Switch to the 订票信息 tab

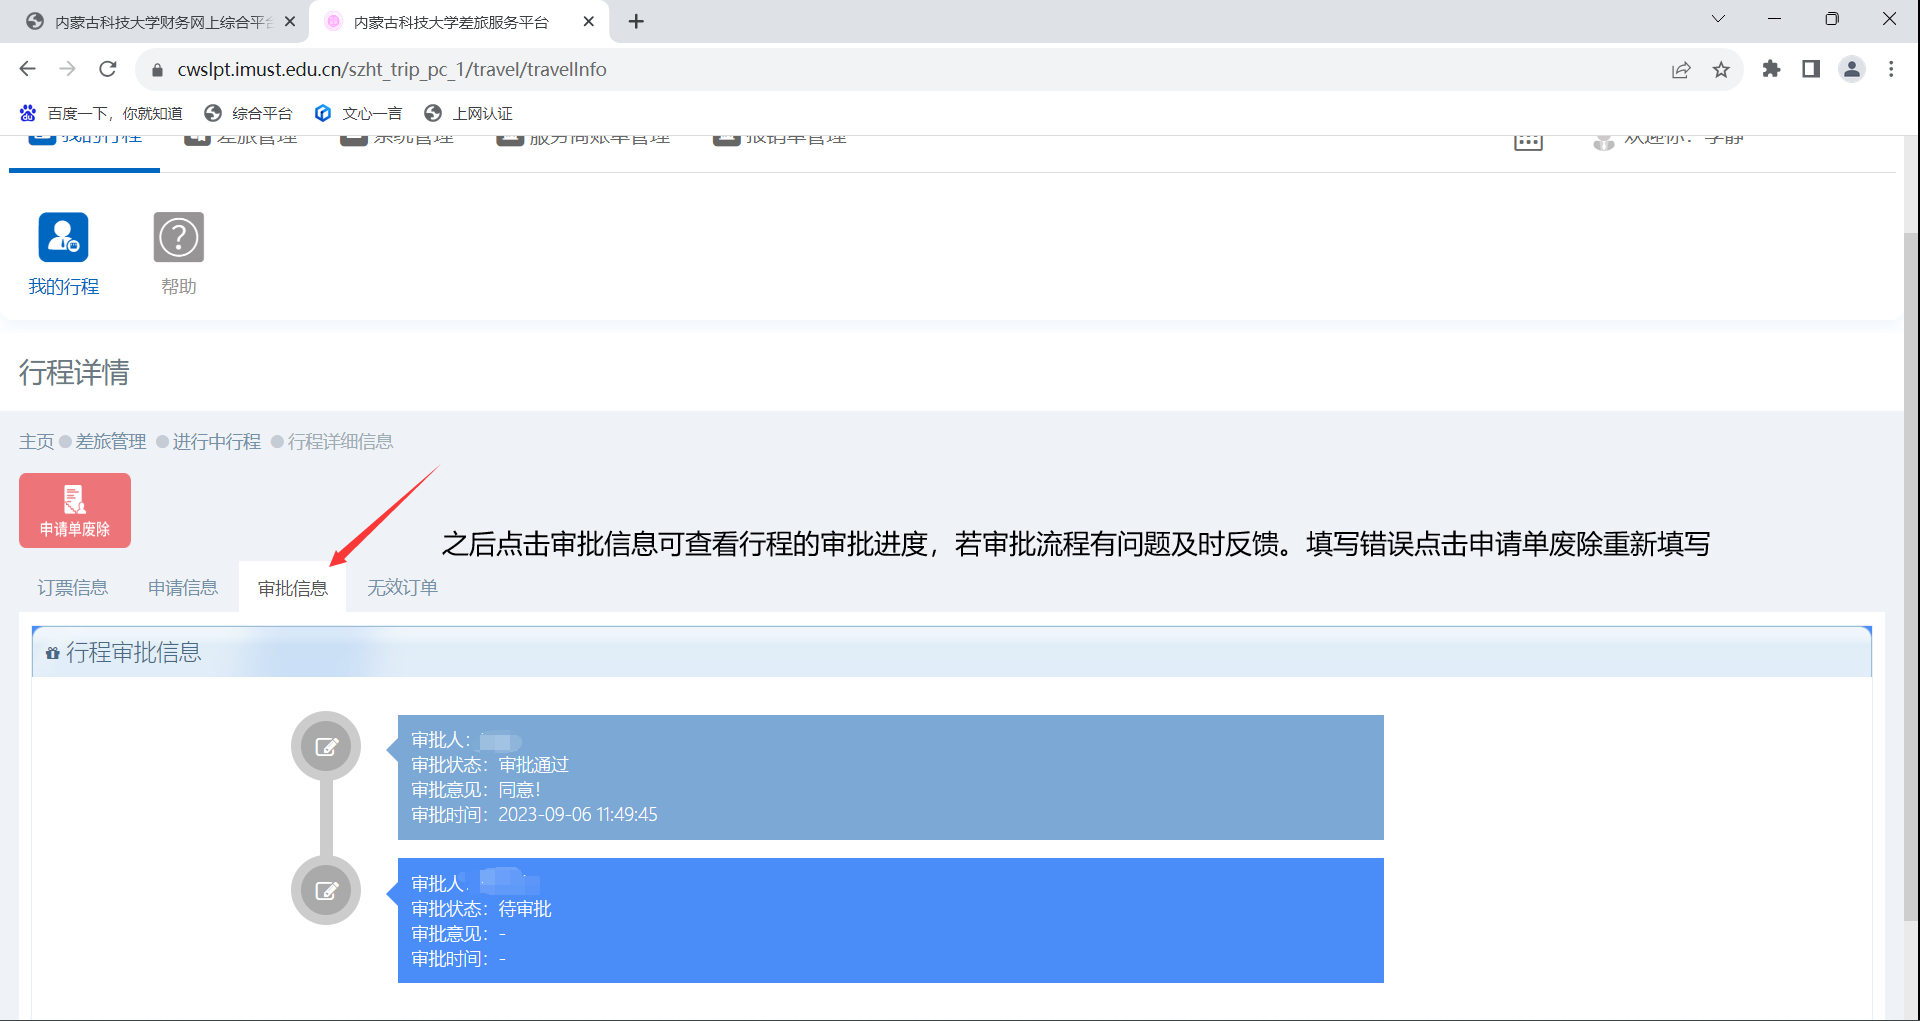(73, 588)
